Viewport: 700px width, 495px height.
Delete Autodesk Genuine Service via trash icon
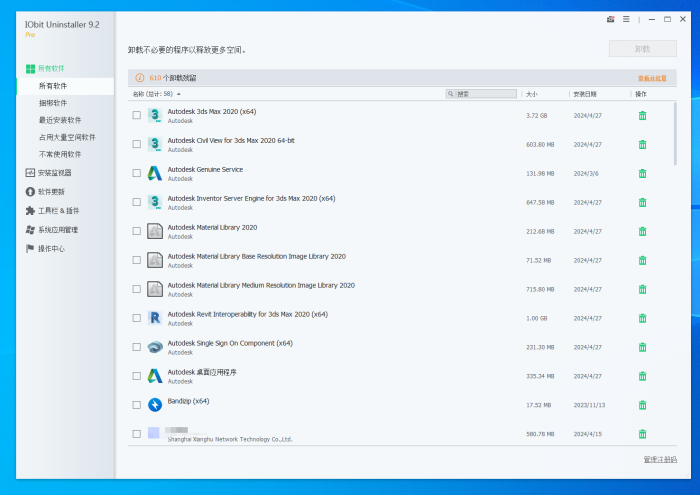tap(642, 173)
